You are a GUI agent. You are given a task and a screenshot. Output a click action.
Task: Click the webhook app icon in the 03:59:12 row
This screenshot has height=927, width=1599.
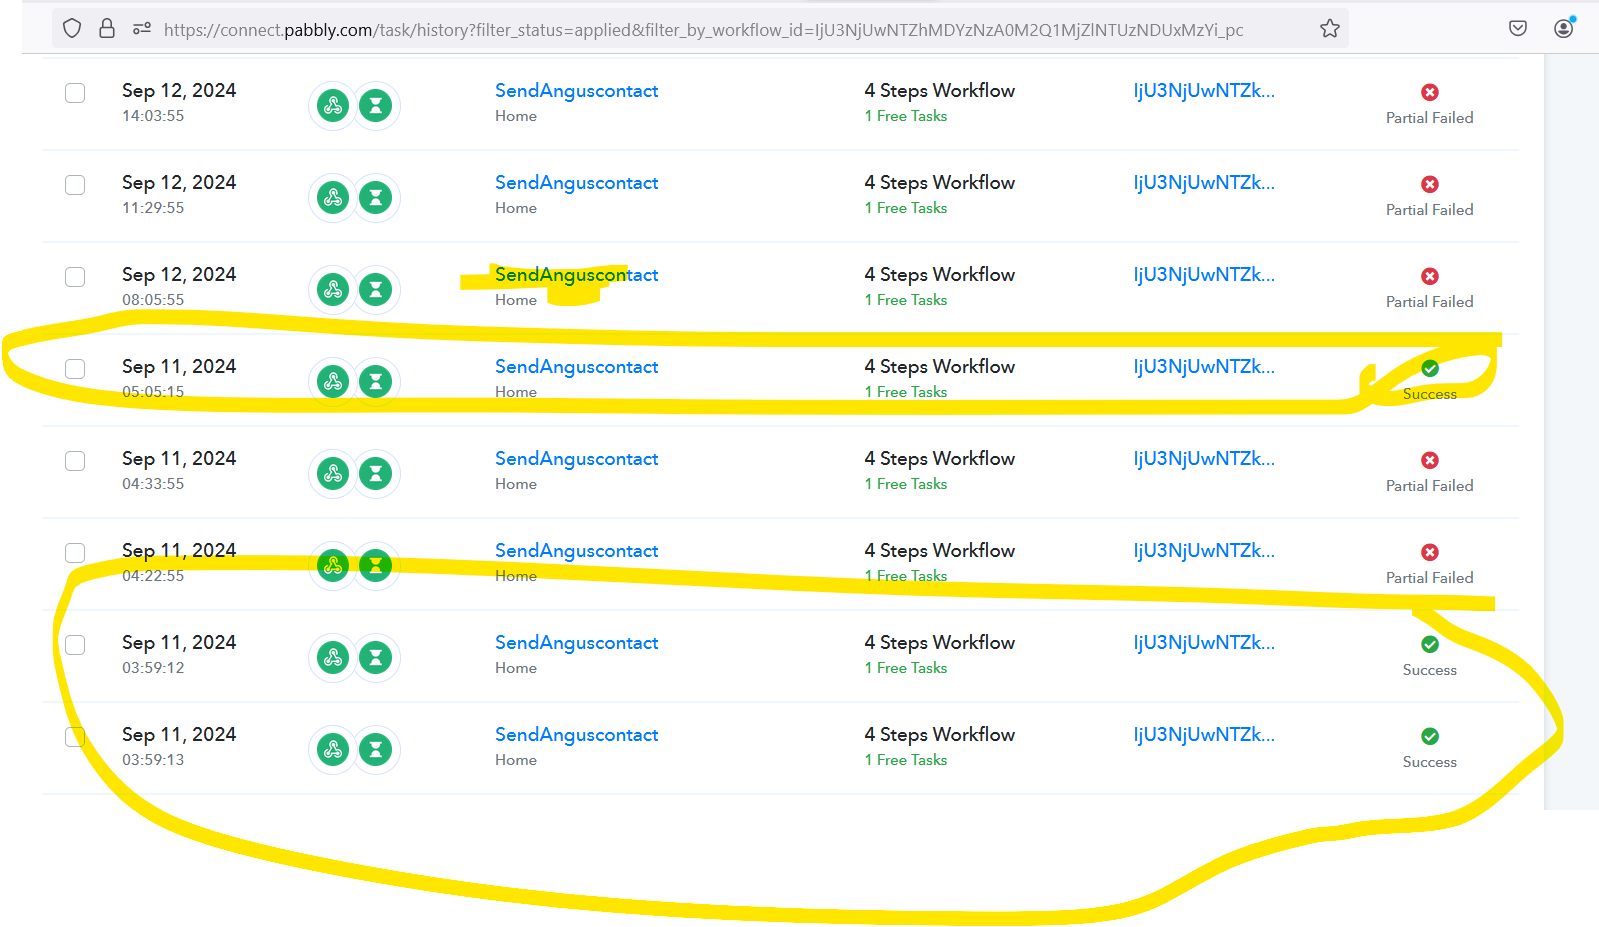click(x=333, y=658)
